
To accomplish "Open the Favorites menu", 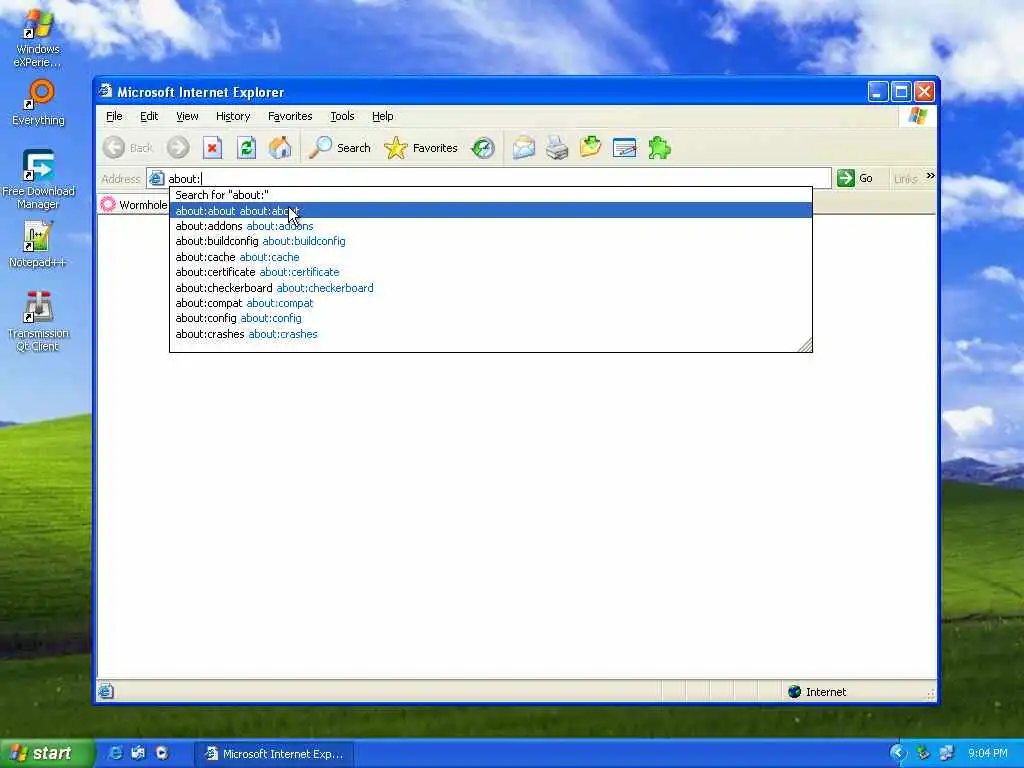I will click(290, 116).
